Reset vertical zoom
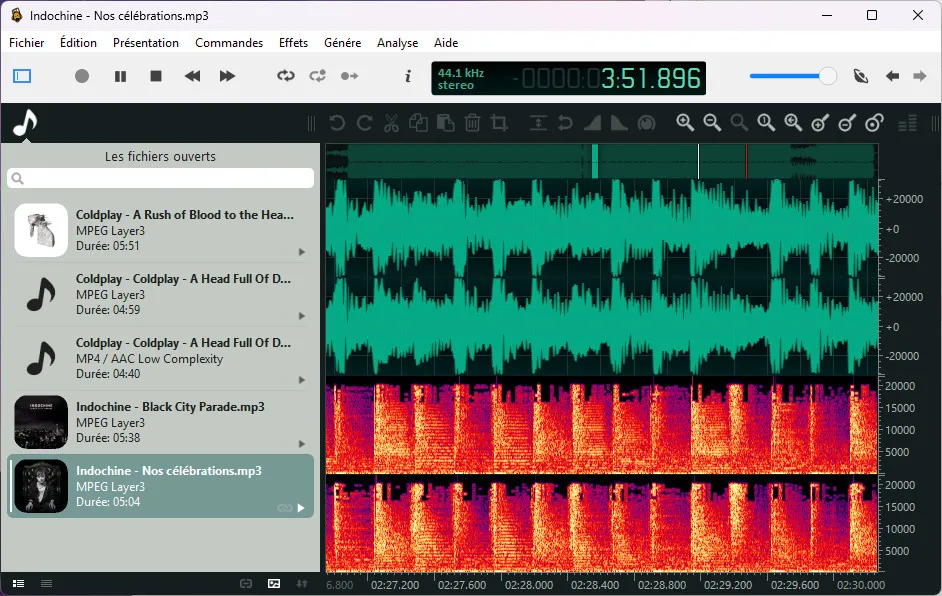 point(874,123)
